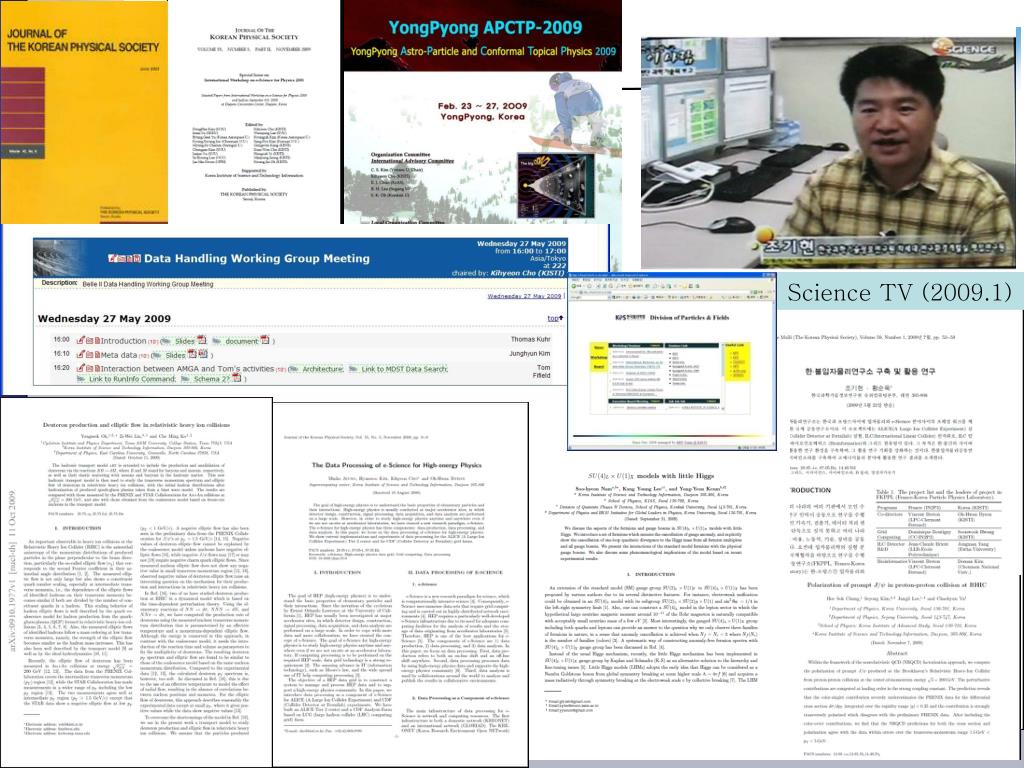
Task: Click the red document icon directly before Meta data title
Action: coord(97,355)
